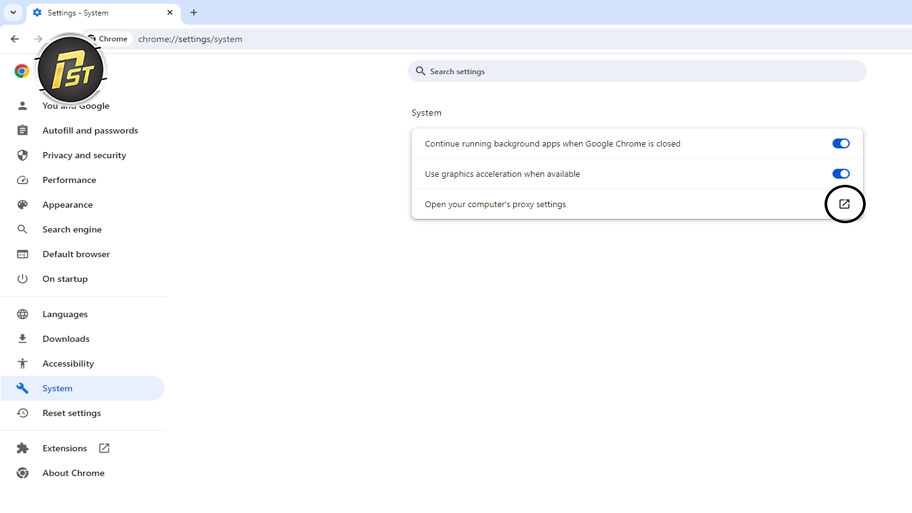Click the puzzle piece Extensions icon
Image resolution: width=912 pixels, height=513 pixels.
22,448
